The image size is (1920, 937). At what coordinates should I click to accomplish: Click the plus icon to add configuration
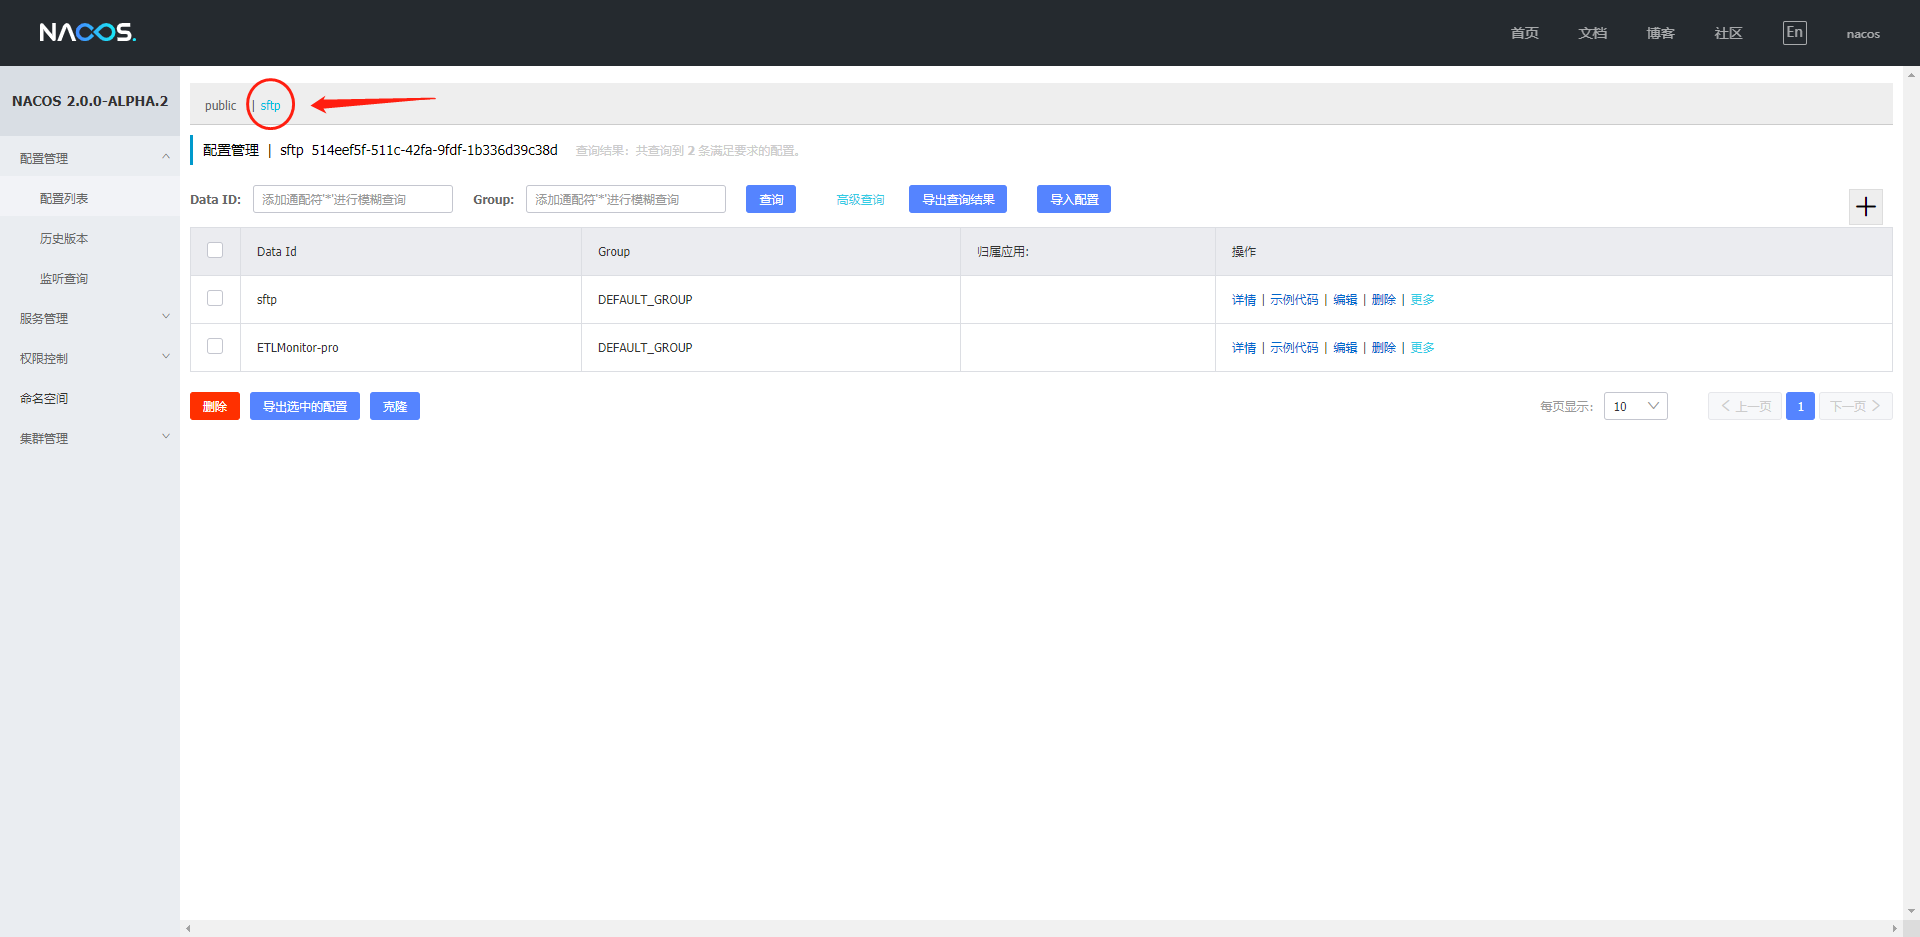(x=1865, y=207)
